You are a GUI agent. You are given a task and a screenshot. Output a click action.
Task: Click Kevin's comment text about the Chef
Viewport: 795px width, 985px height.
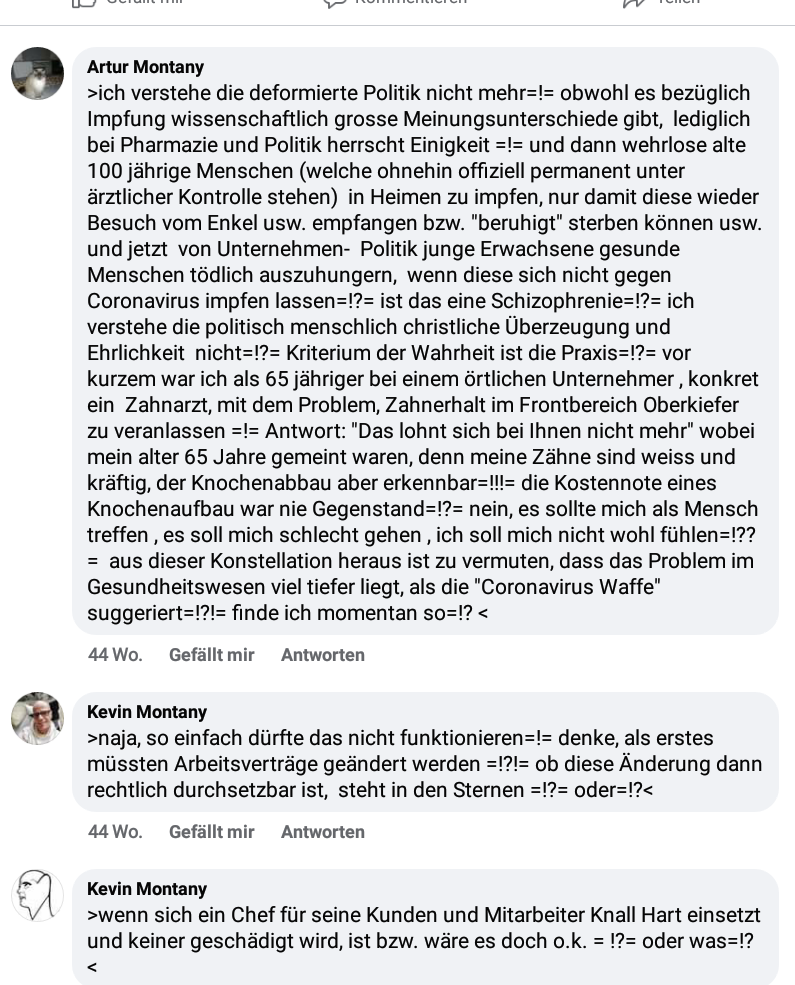420,928
